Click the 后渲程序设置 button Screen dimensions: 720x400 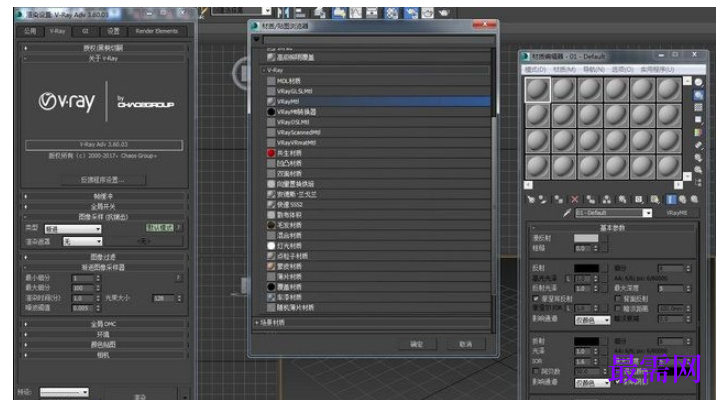103,180
